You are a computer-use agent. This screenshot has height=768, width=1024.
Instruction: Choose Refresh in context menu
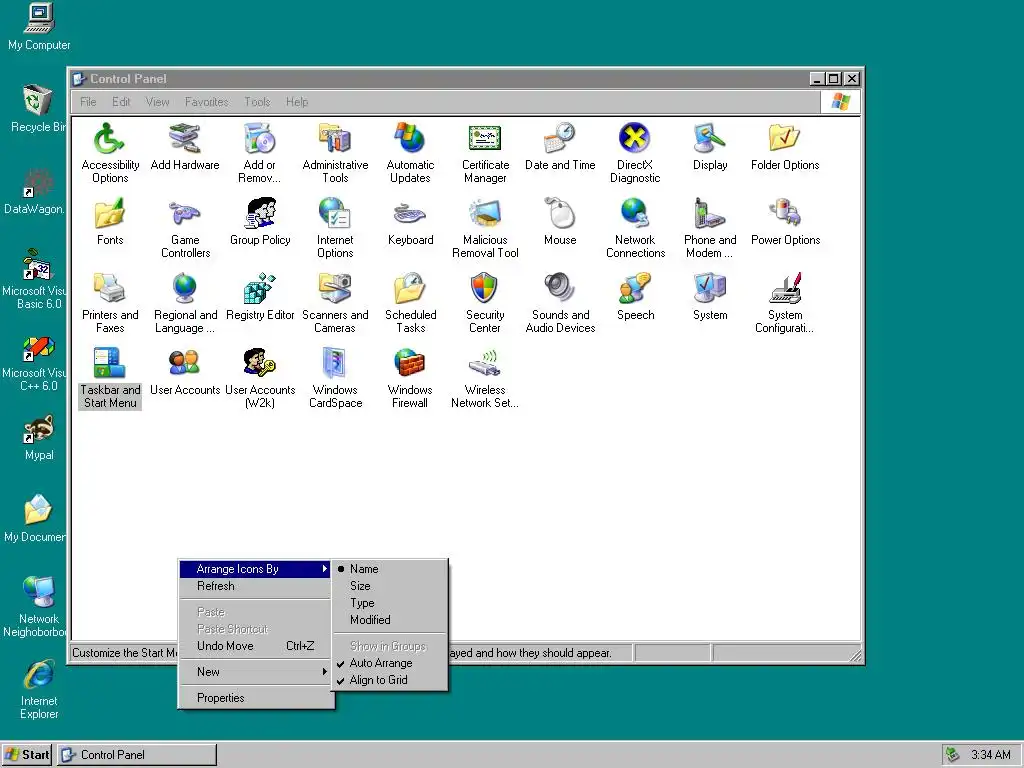(x=255, y=586)
